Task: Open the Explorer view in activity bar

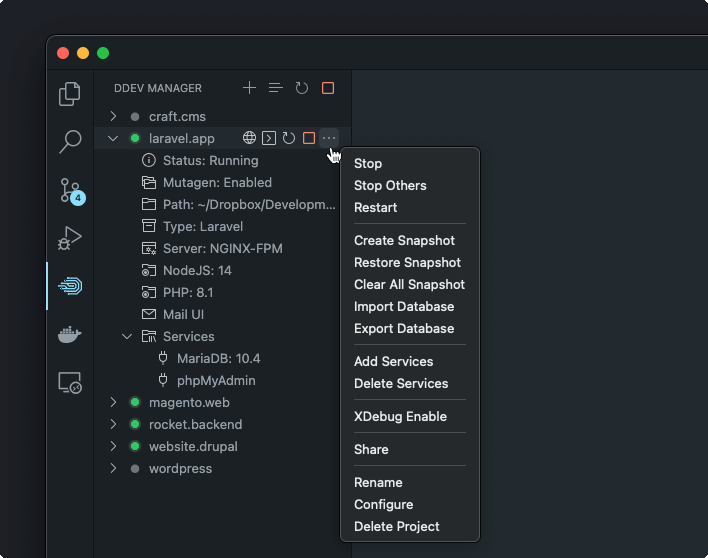Action: pyautogui.click(x=70, y=93)
